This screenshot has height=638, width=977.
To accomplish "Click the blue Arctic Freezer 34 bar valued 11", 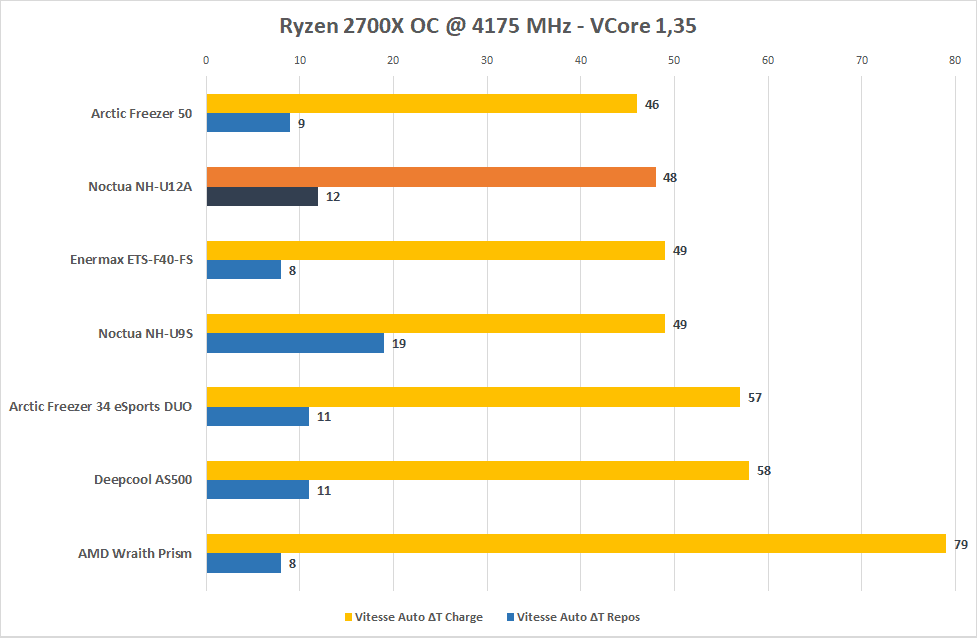I will click(257, 416).
